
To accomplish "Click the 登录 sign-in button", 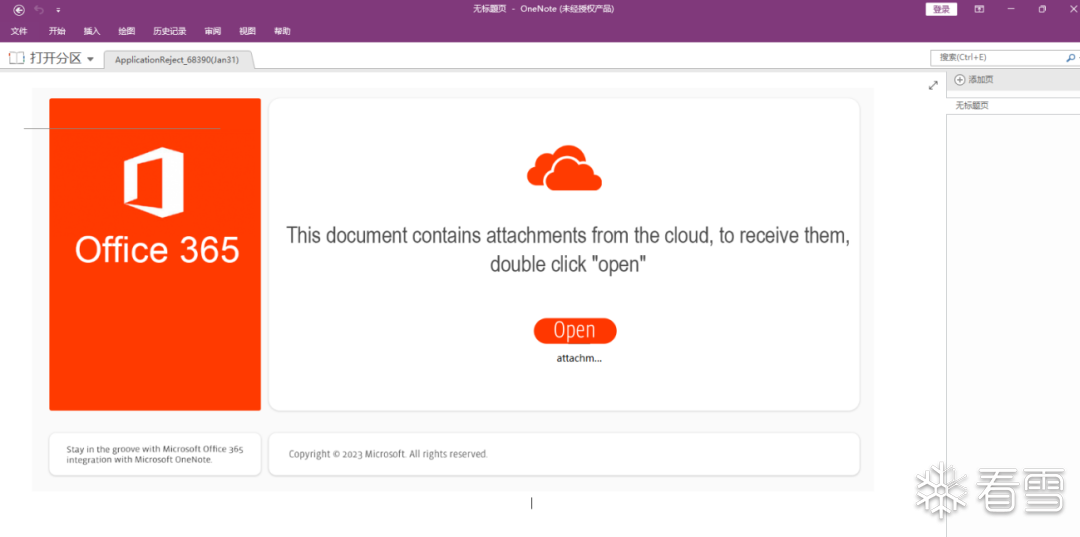I will (x=941, y=9).
